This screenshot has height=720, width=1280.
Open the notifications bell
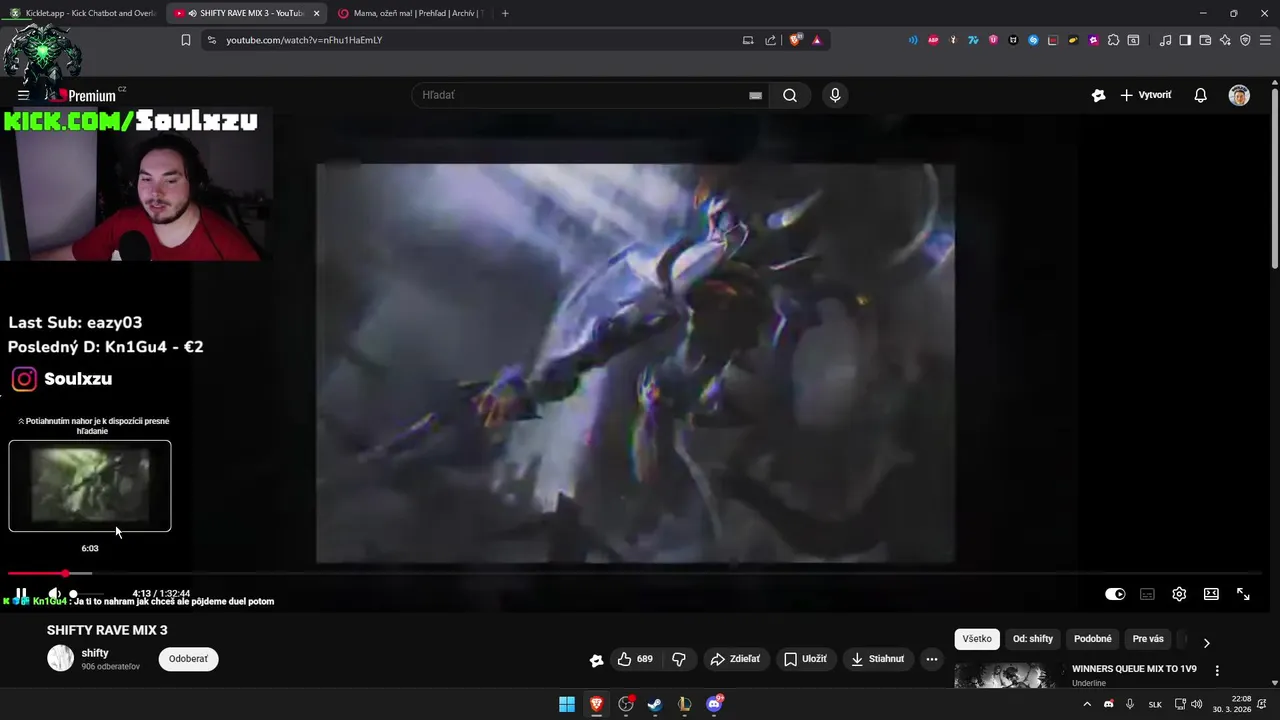[x=1200, y=95]
